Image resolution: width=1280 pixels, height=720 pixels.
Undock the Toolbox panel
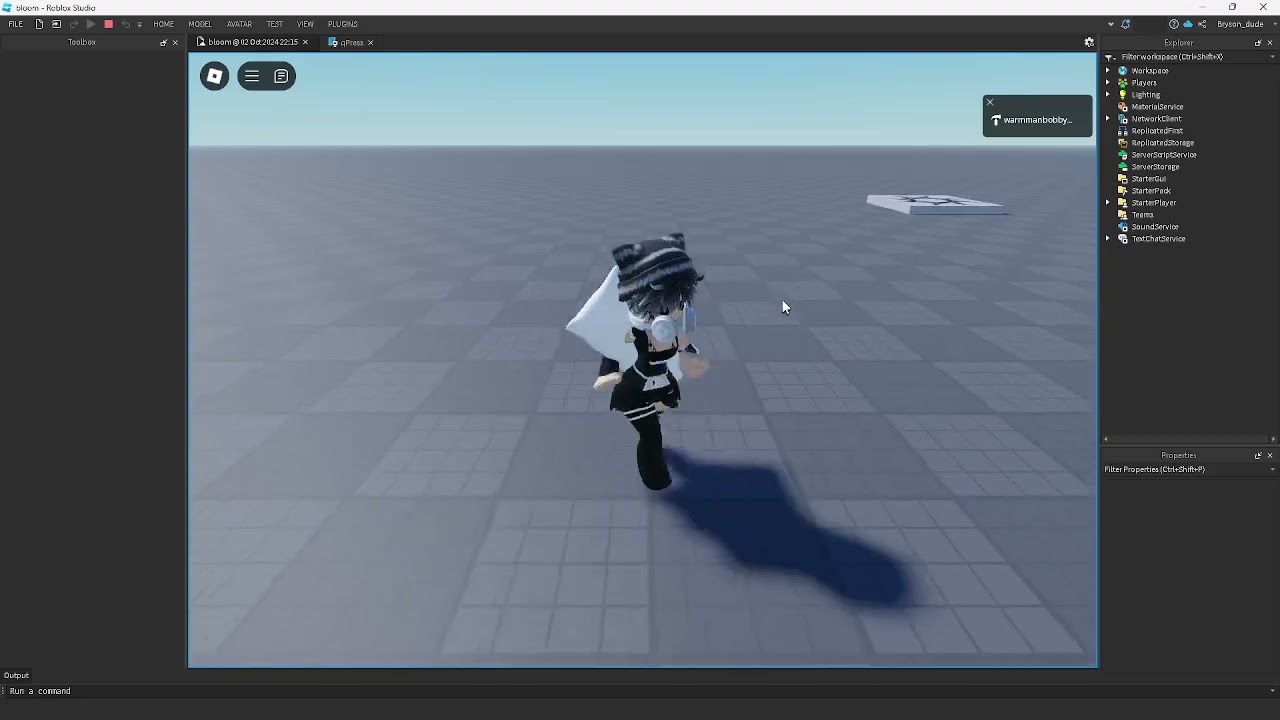pos(163,42)
